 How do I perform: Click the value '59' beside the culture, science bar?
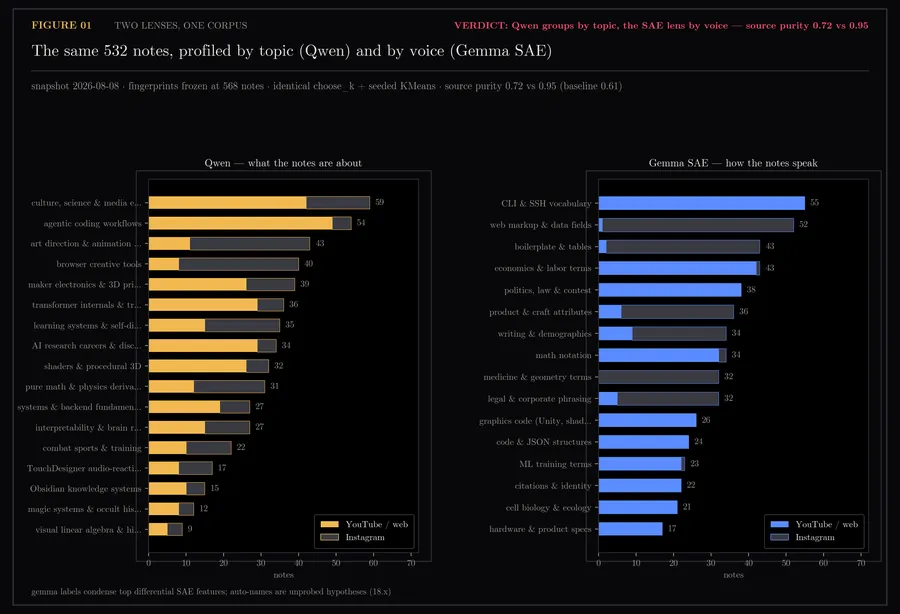point(379,202)
